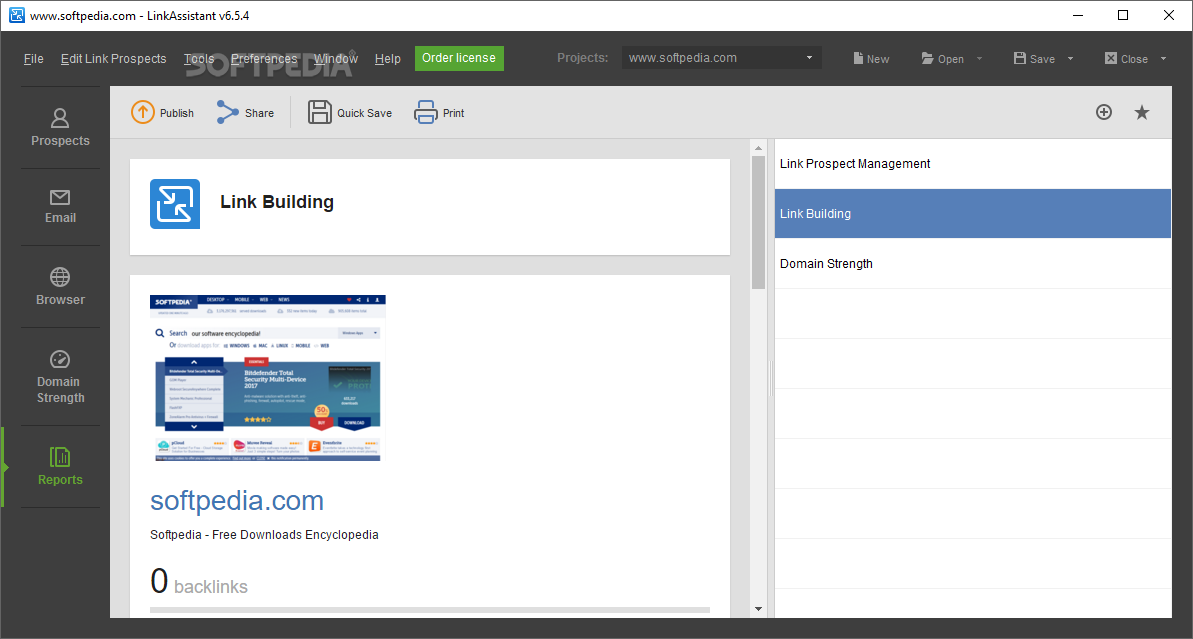This screenshot has width=1193, height=639.
Task: Select the Domain Strength report template
Action: [x=972, y=264]
